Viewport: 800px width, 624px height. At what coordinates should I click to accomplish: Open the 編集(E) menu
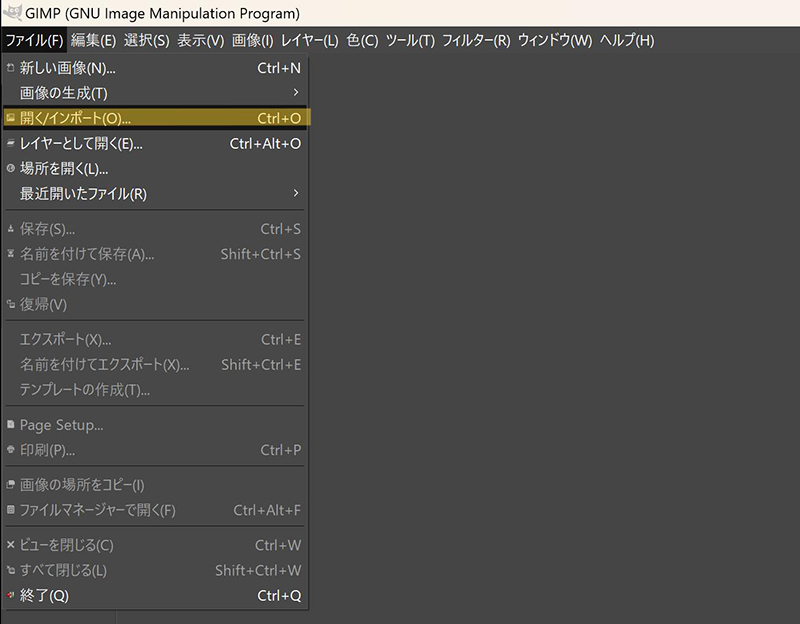[94, 40]
